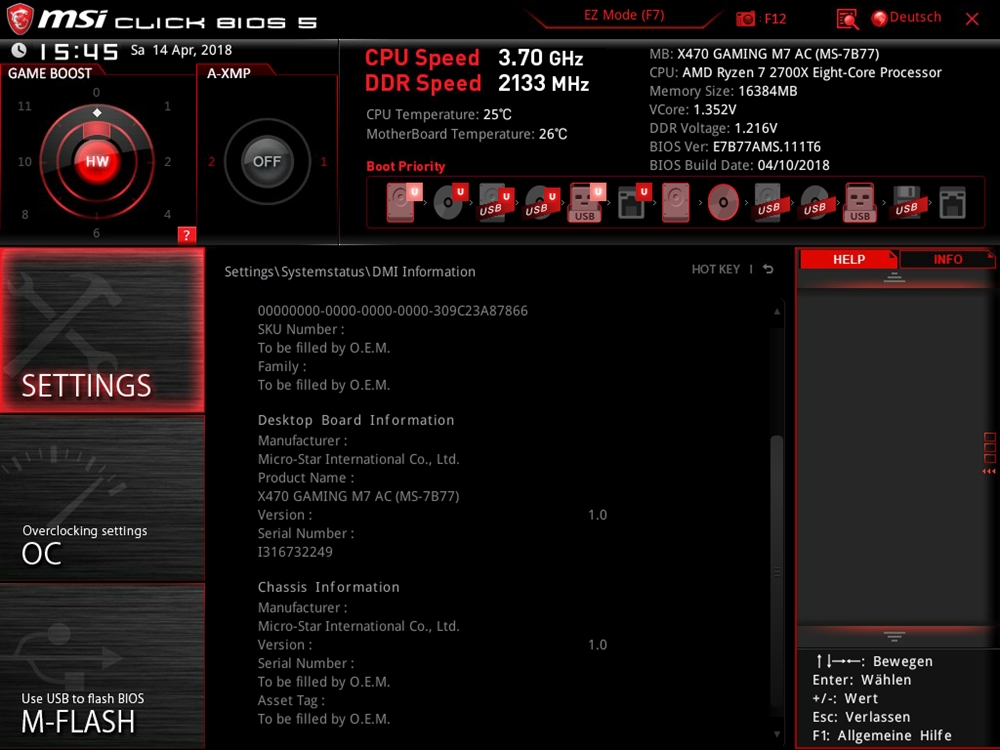Click the help panel bottom collapse handle
The height and width of the screenshot is (750, 1000).
(x=894, y=636)
